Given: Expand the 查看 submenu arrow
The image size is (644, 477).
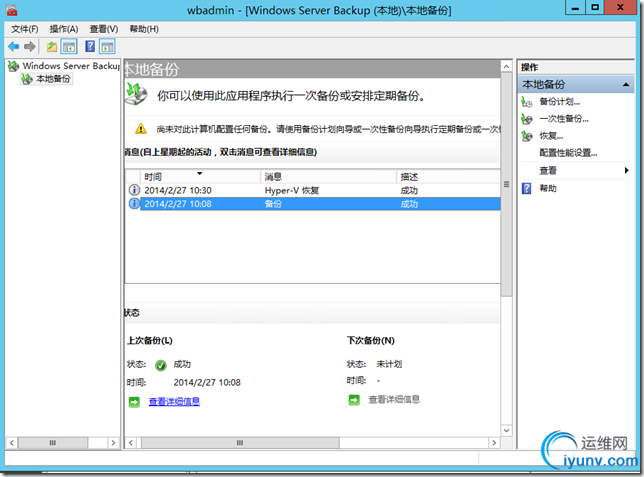Looking at the screenshot, I should click(x=626, y=171).
